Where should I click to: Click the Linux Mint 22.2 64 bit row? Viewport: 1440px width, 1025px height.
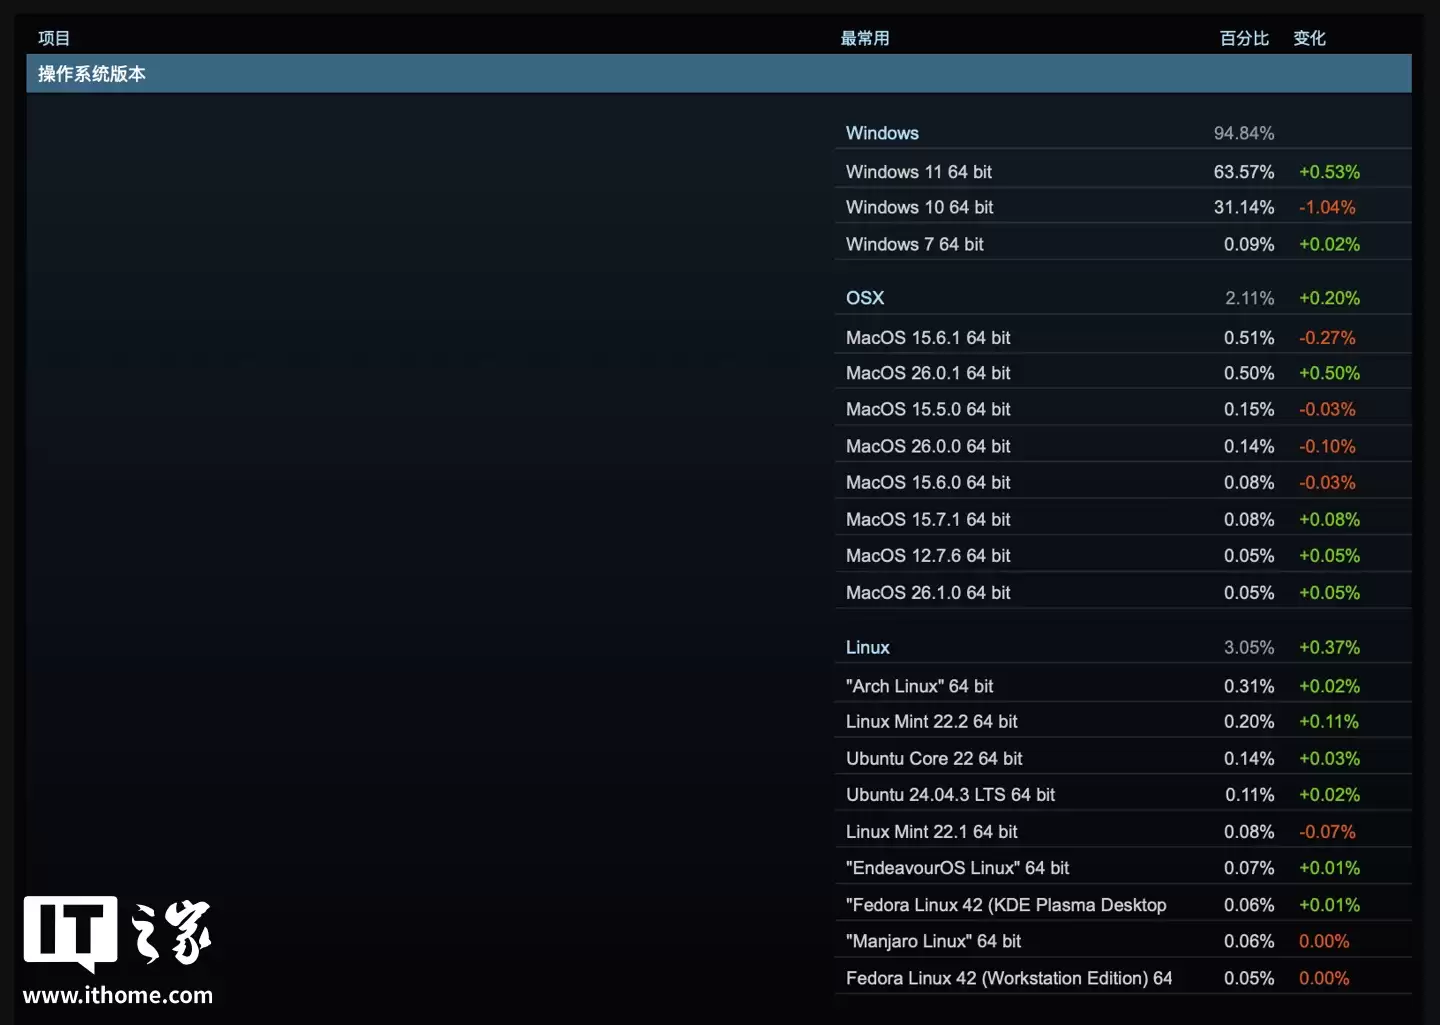[931, 721]
